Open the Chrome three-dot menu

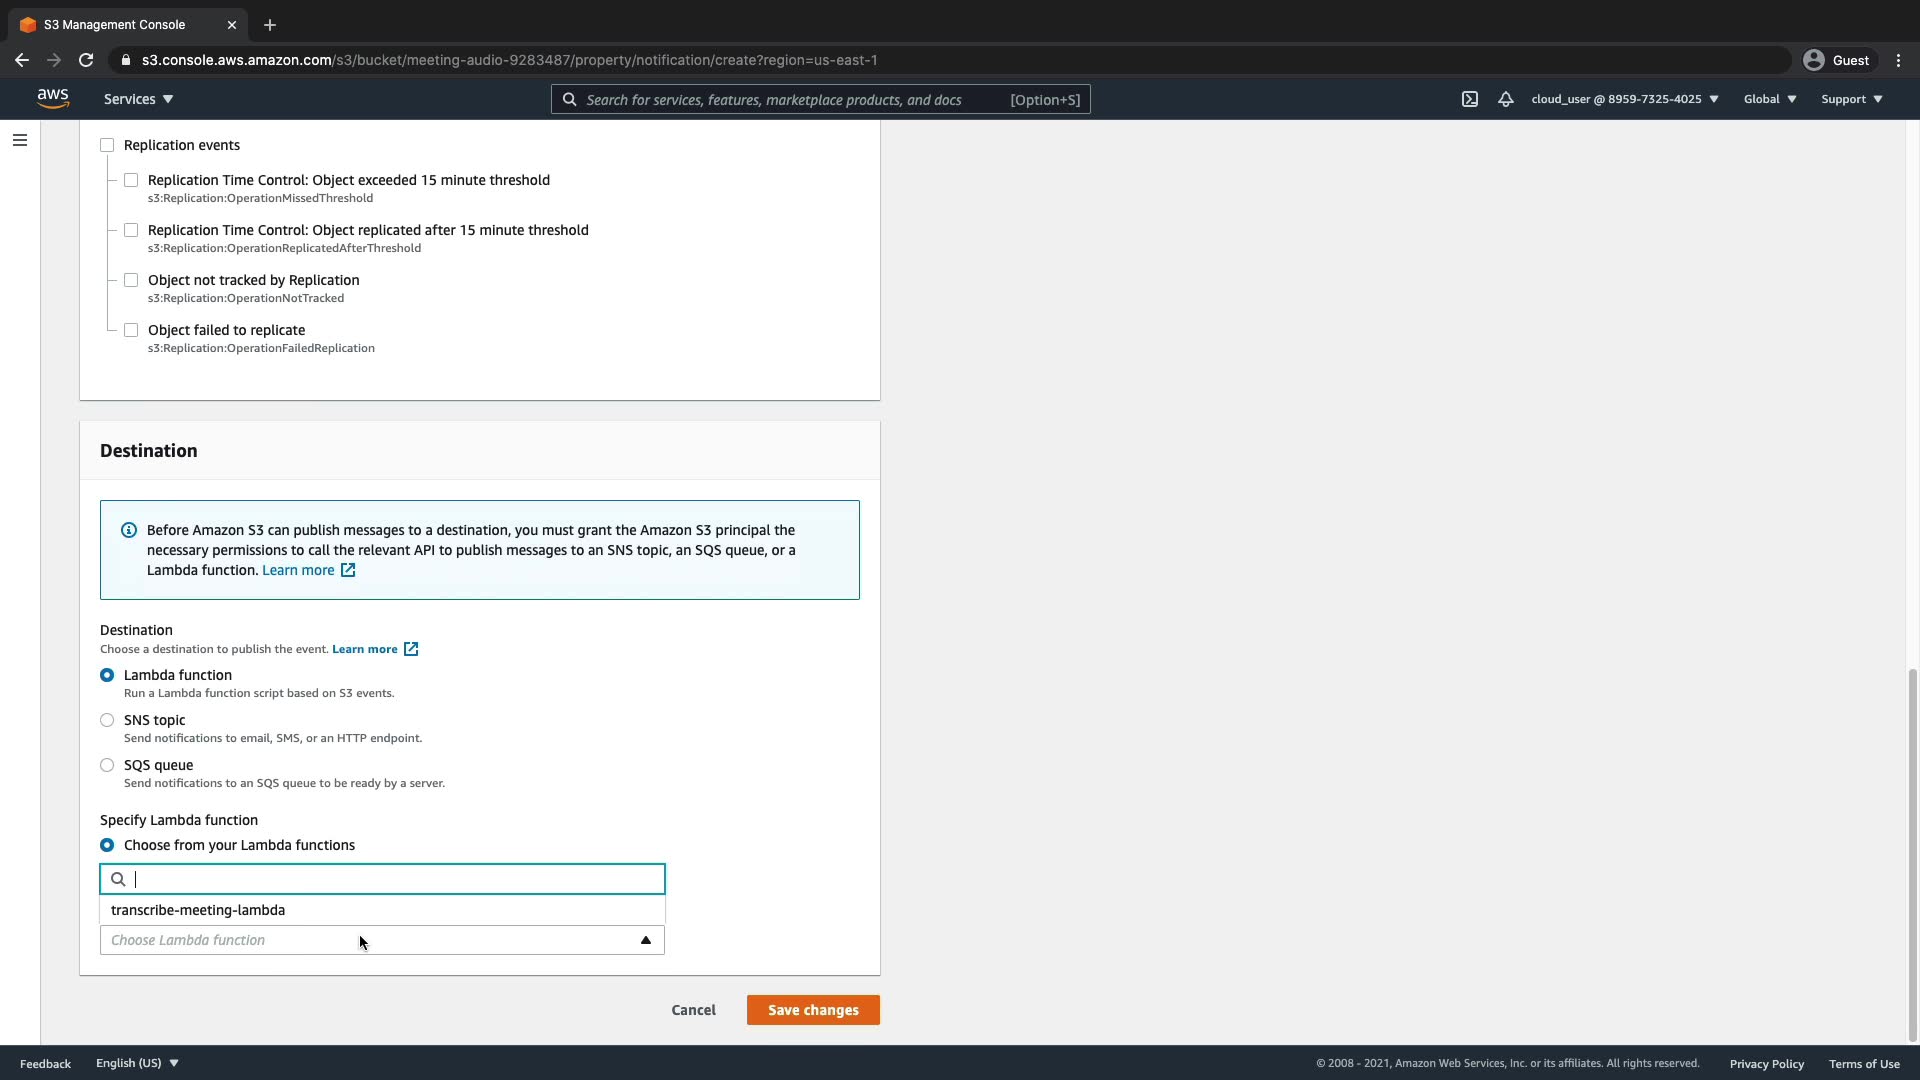(1898, 60)
